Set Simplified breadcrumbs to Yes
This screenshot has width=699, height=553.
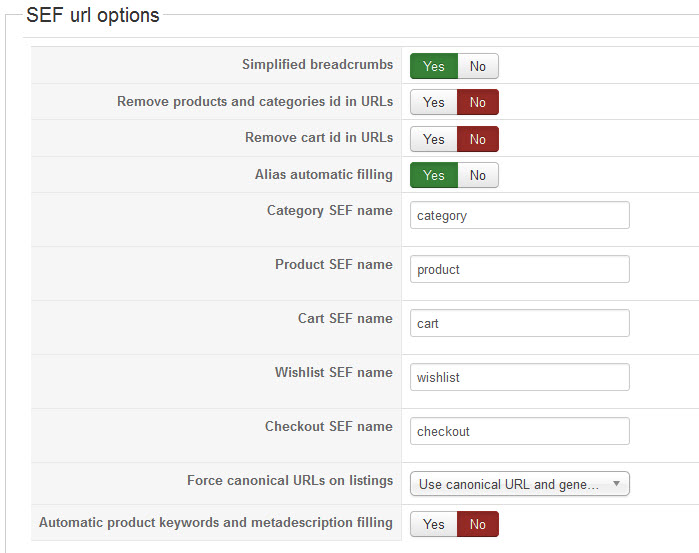[434, 66]
